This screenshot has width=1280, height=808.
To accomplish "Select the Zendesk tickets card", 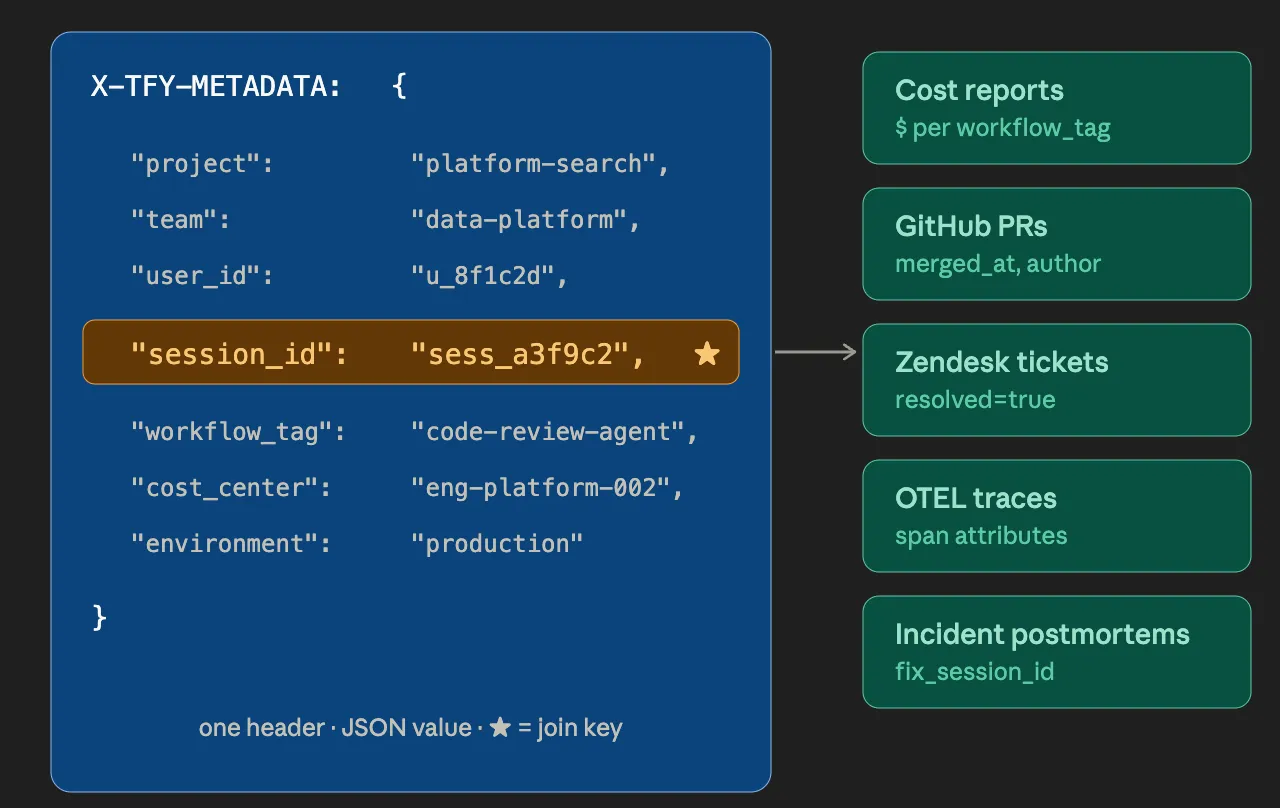I will (1057, 380).
